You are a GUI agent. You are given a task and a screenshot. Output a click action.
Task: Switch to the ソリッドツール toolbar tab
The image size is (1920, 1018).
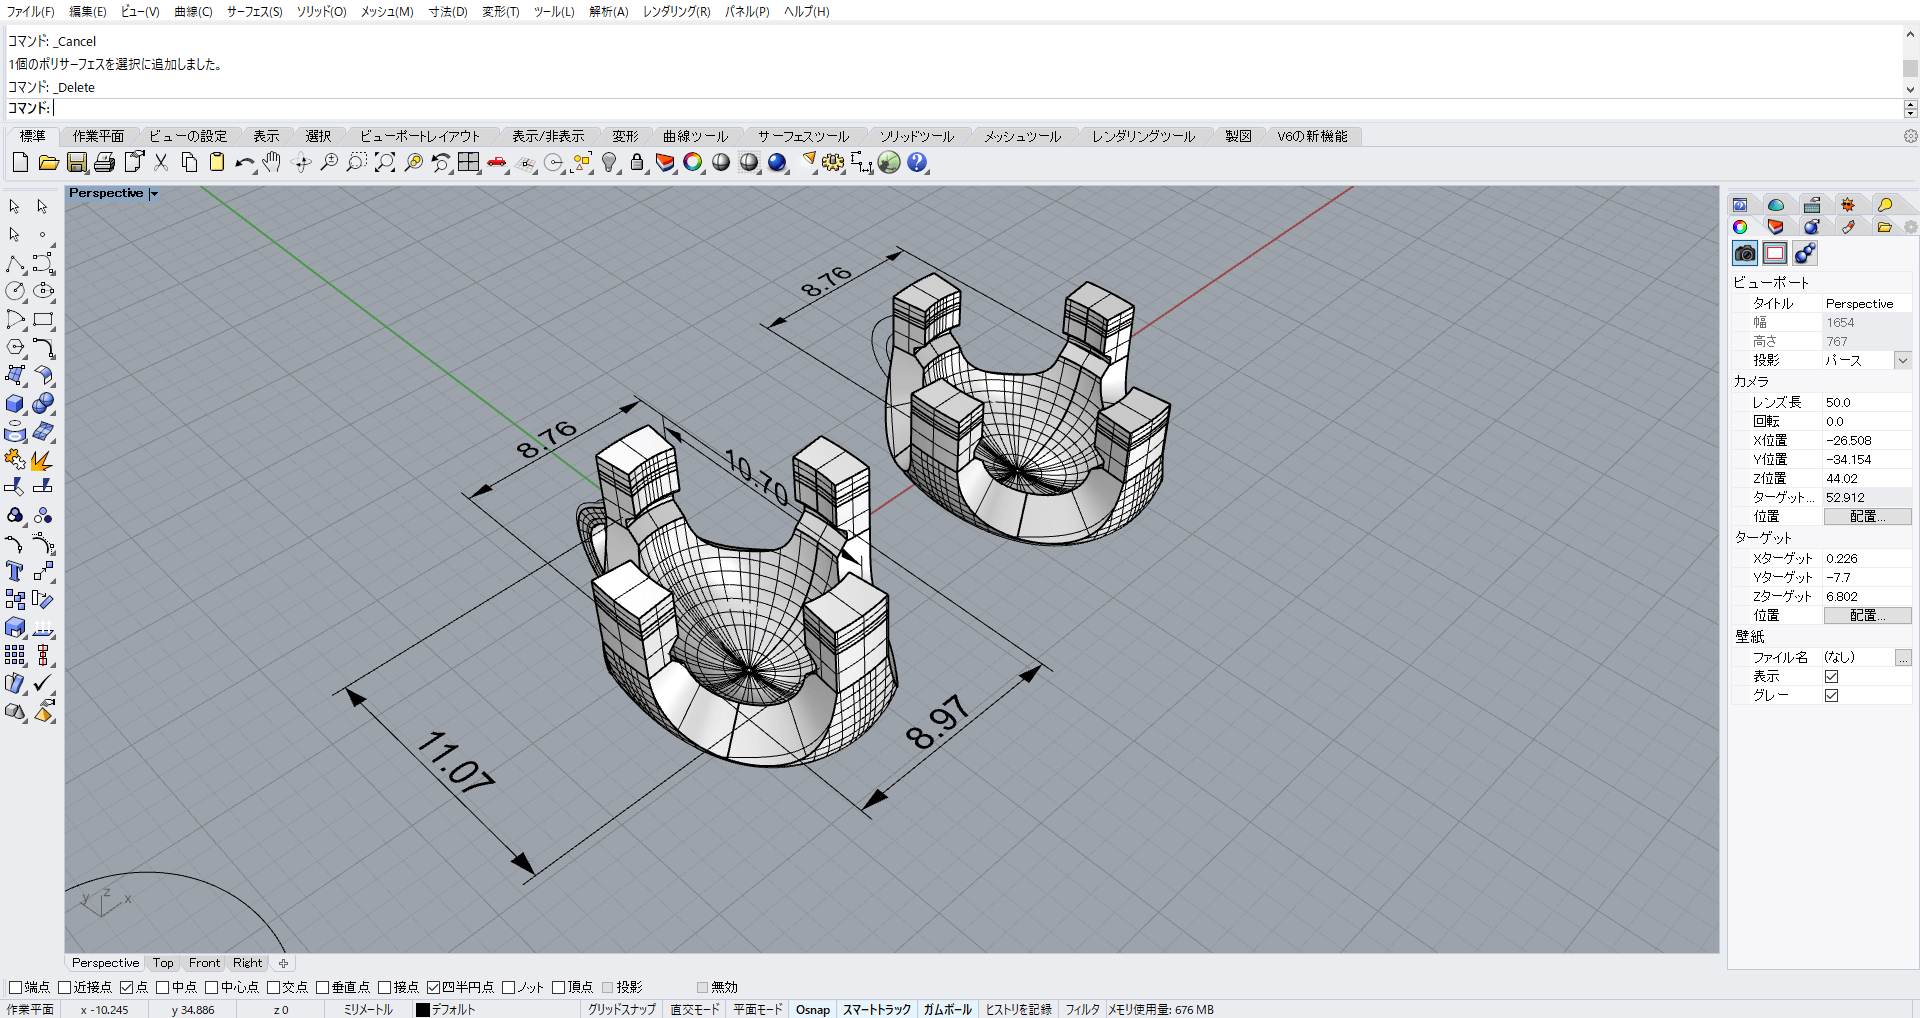coord(917,136)
